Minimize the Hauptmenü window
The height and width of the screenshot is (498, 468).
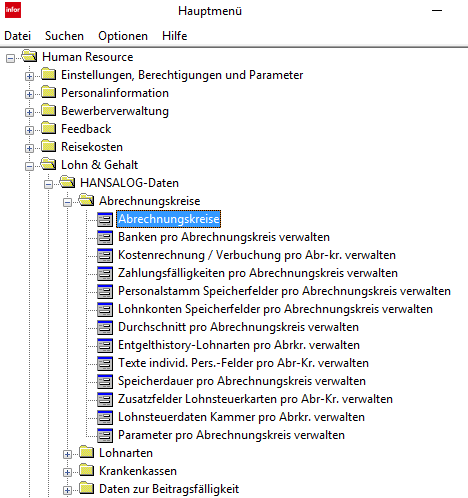(437, 11)
